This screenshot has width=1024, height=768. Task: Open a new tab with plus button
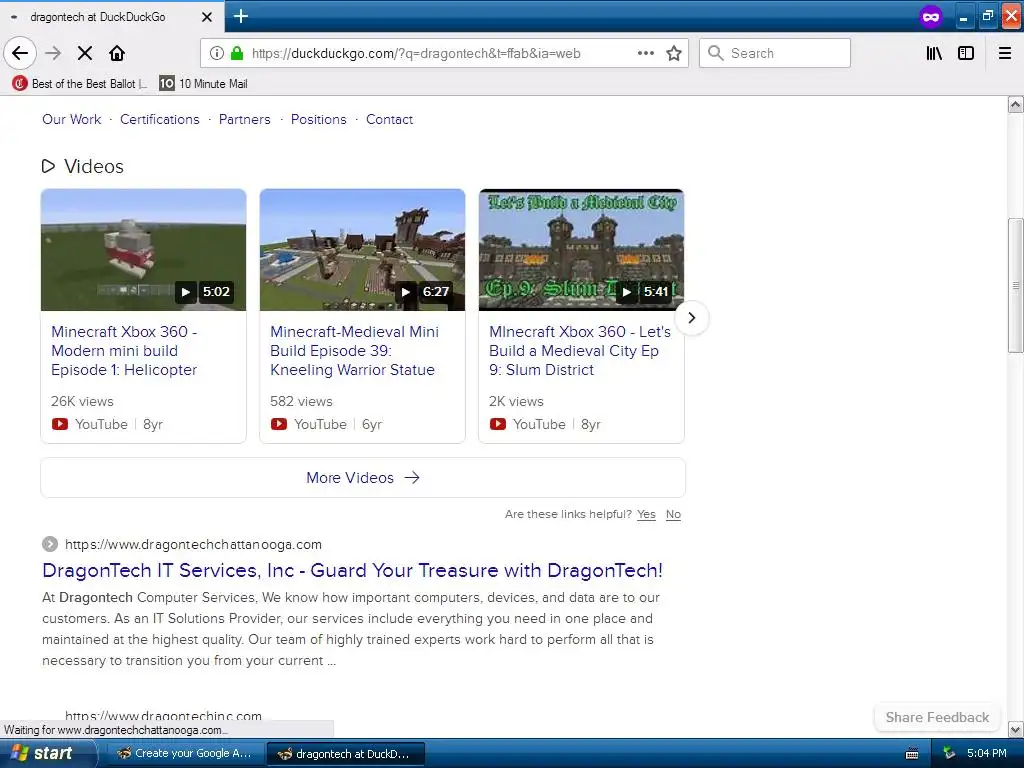pos(241,16)
